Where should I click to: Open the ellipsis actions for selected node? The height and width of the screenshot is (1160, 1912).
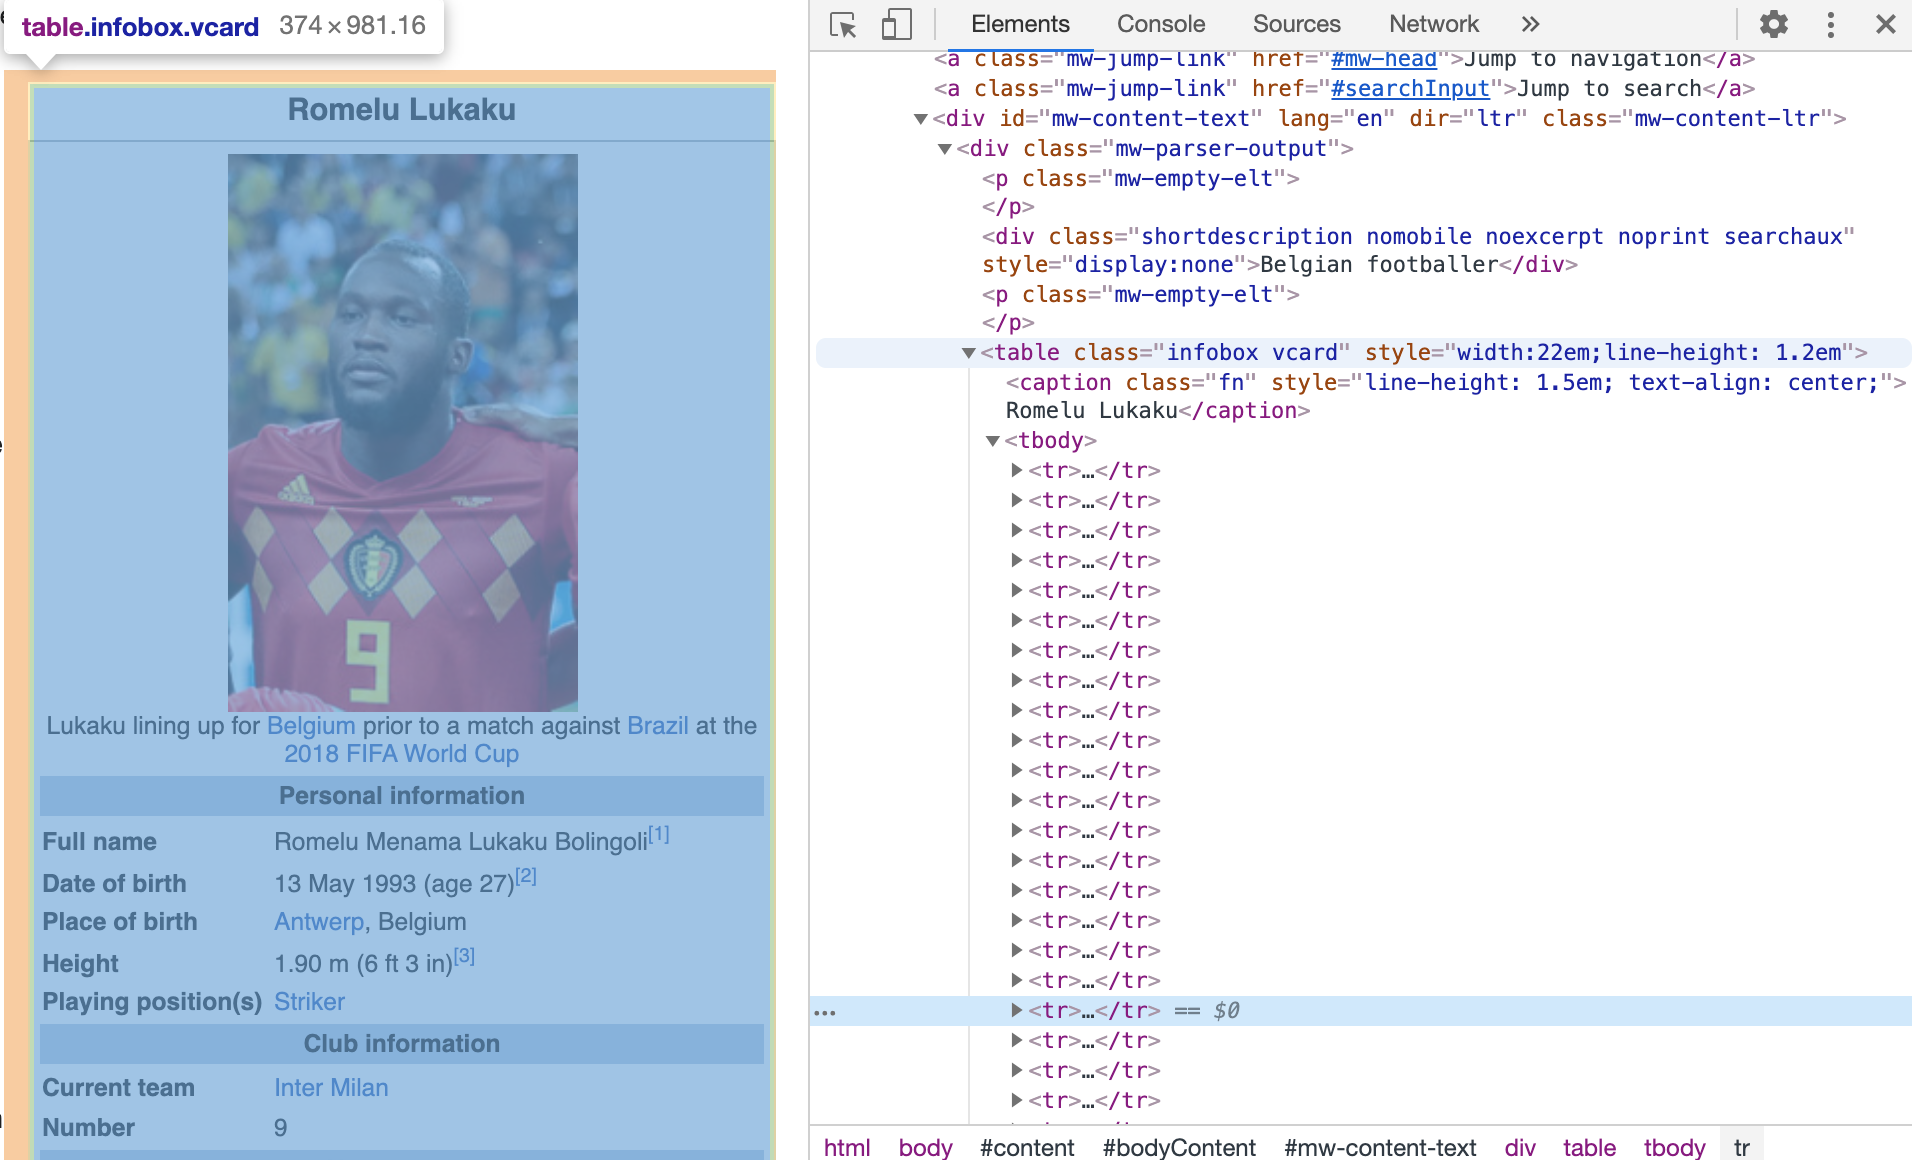pyautogui.click(x=825, y=1012)
